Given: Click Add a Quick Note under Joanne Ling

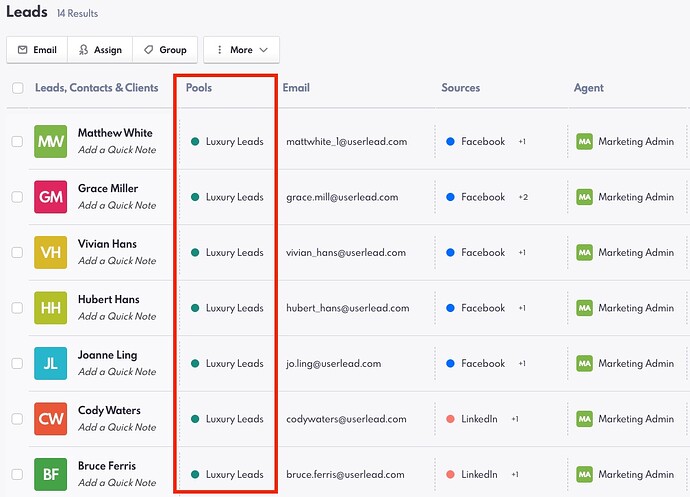Looking at the screenshot, I should (x=117, y=372).
